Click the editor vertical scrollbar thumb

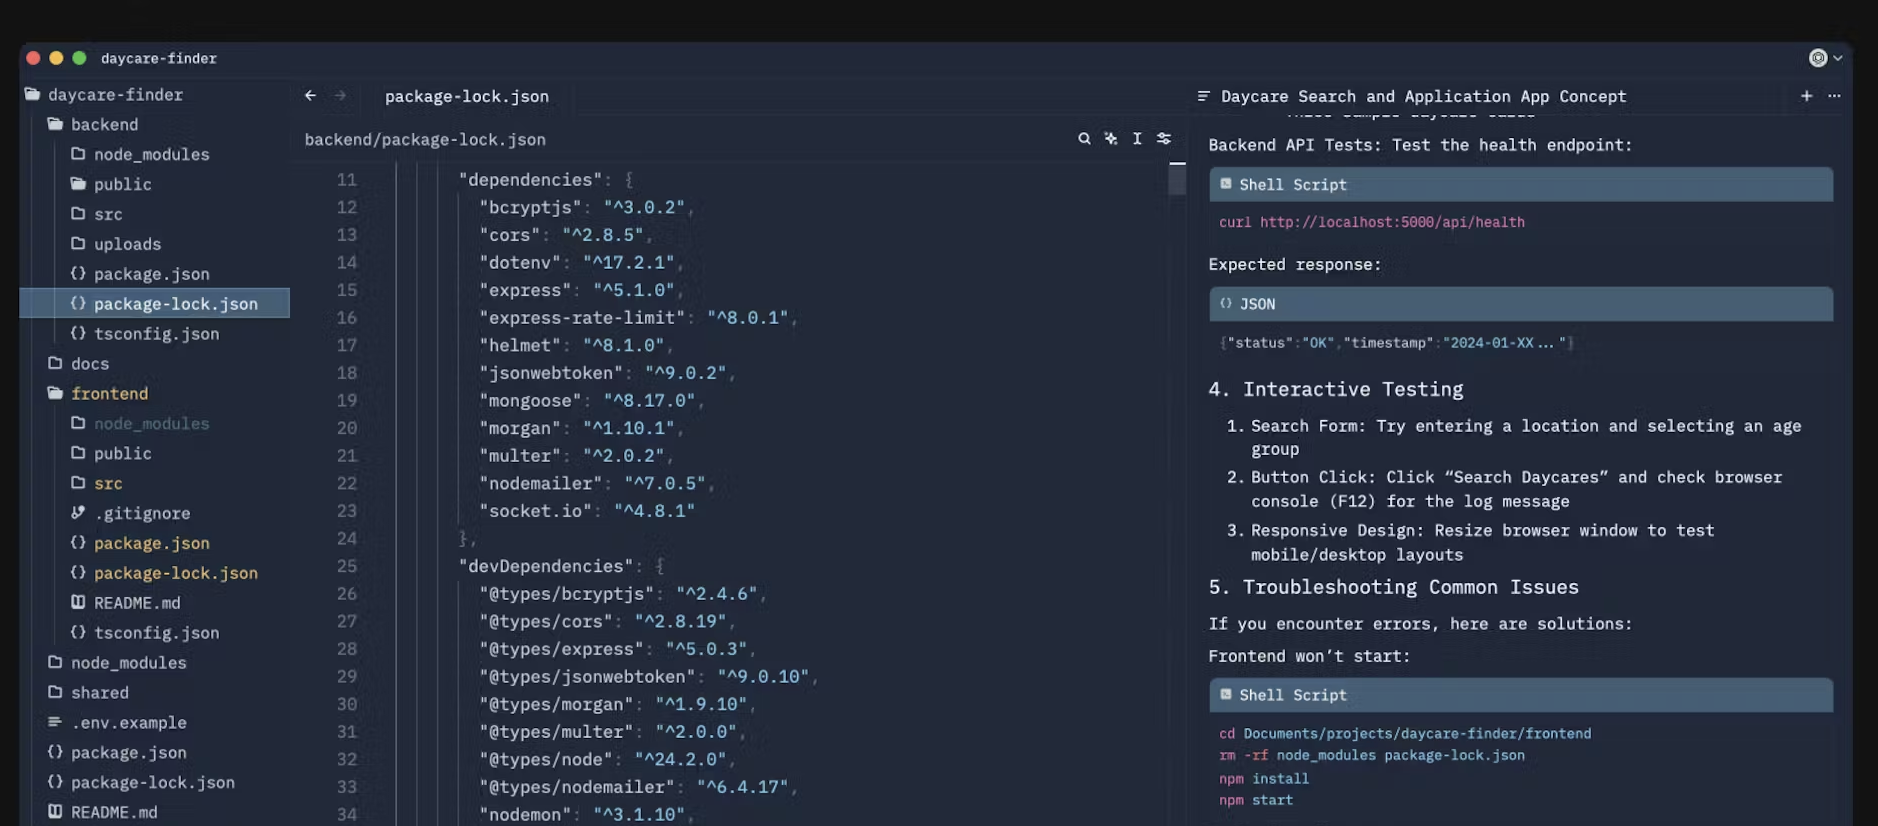(x=1177, y=178)
